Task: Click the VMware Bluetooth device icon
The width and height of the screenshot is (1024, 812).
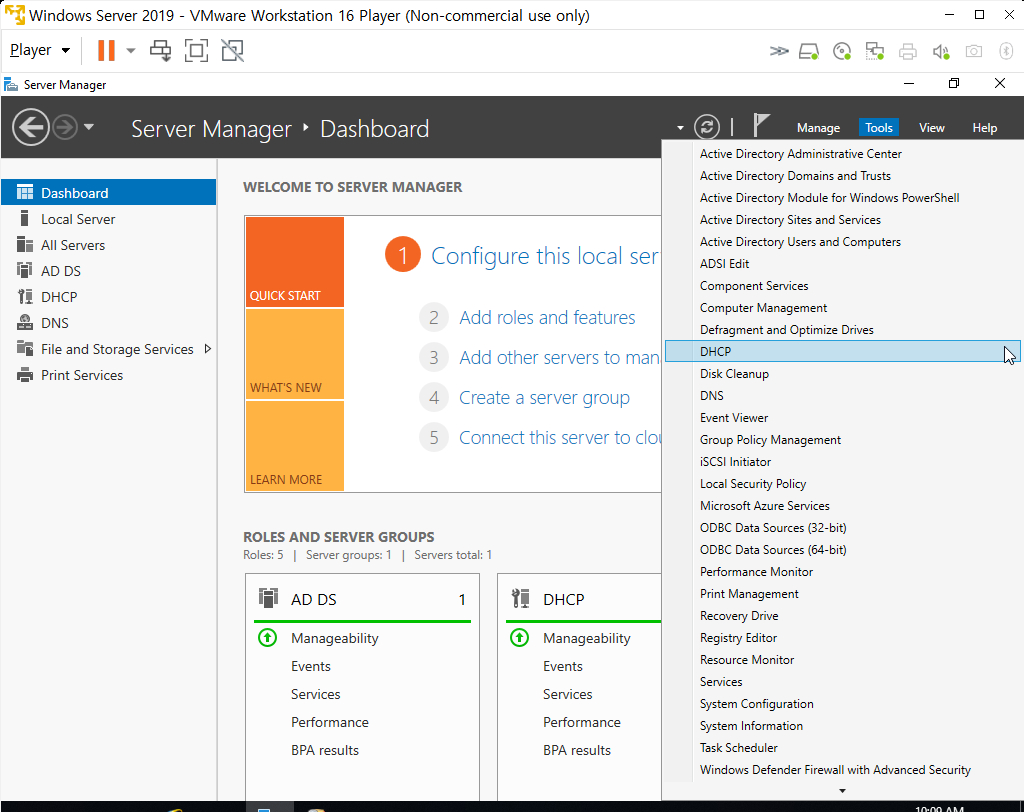Action: pos(1006,51)
